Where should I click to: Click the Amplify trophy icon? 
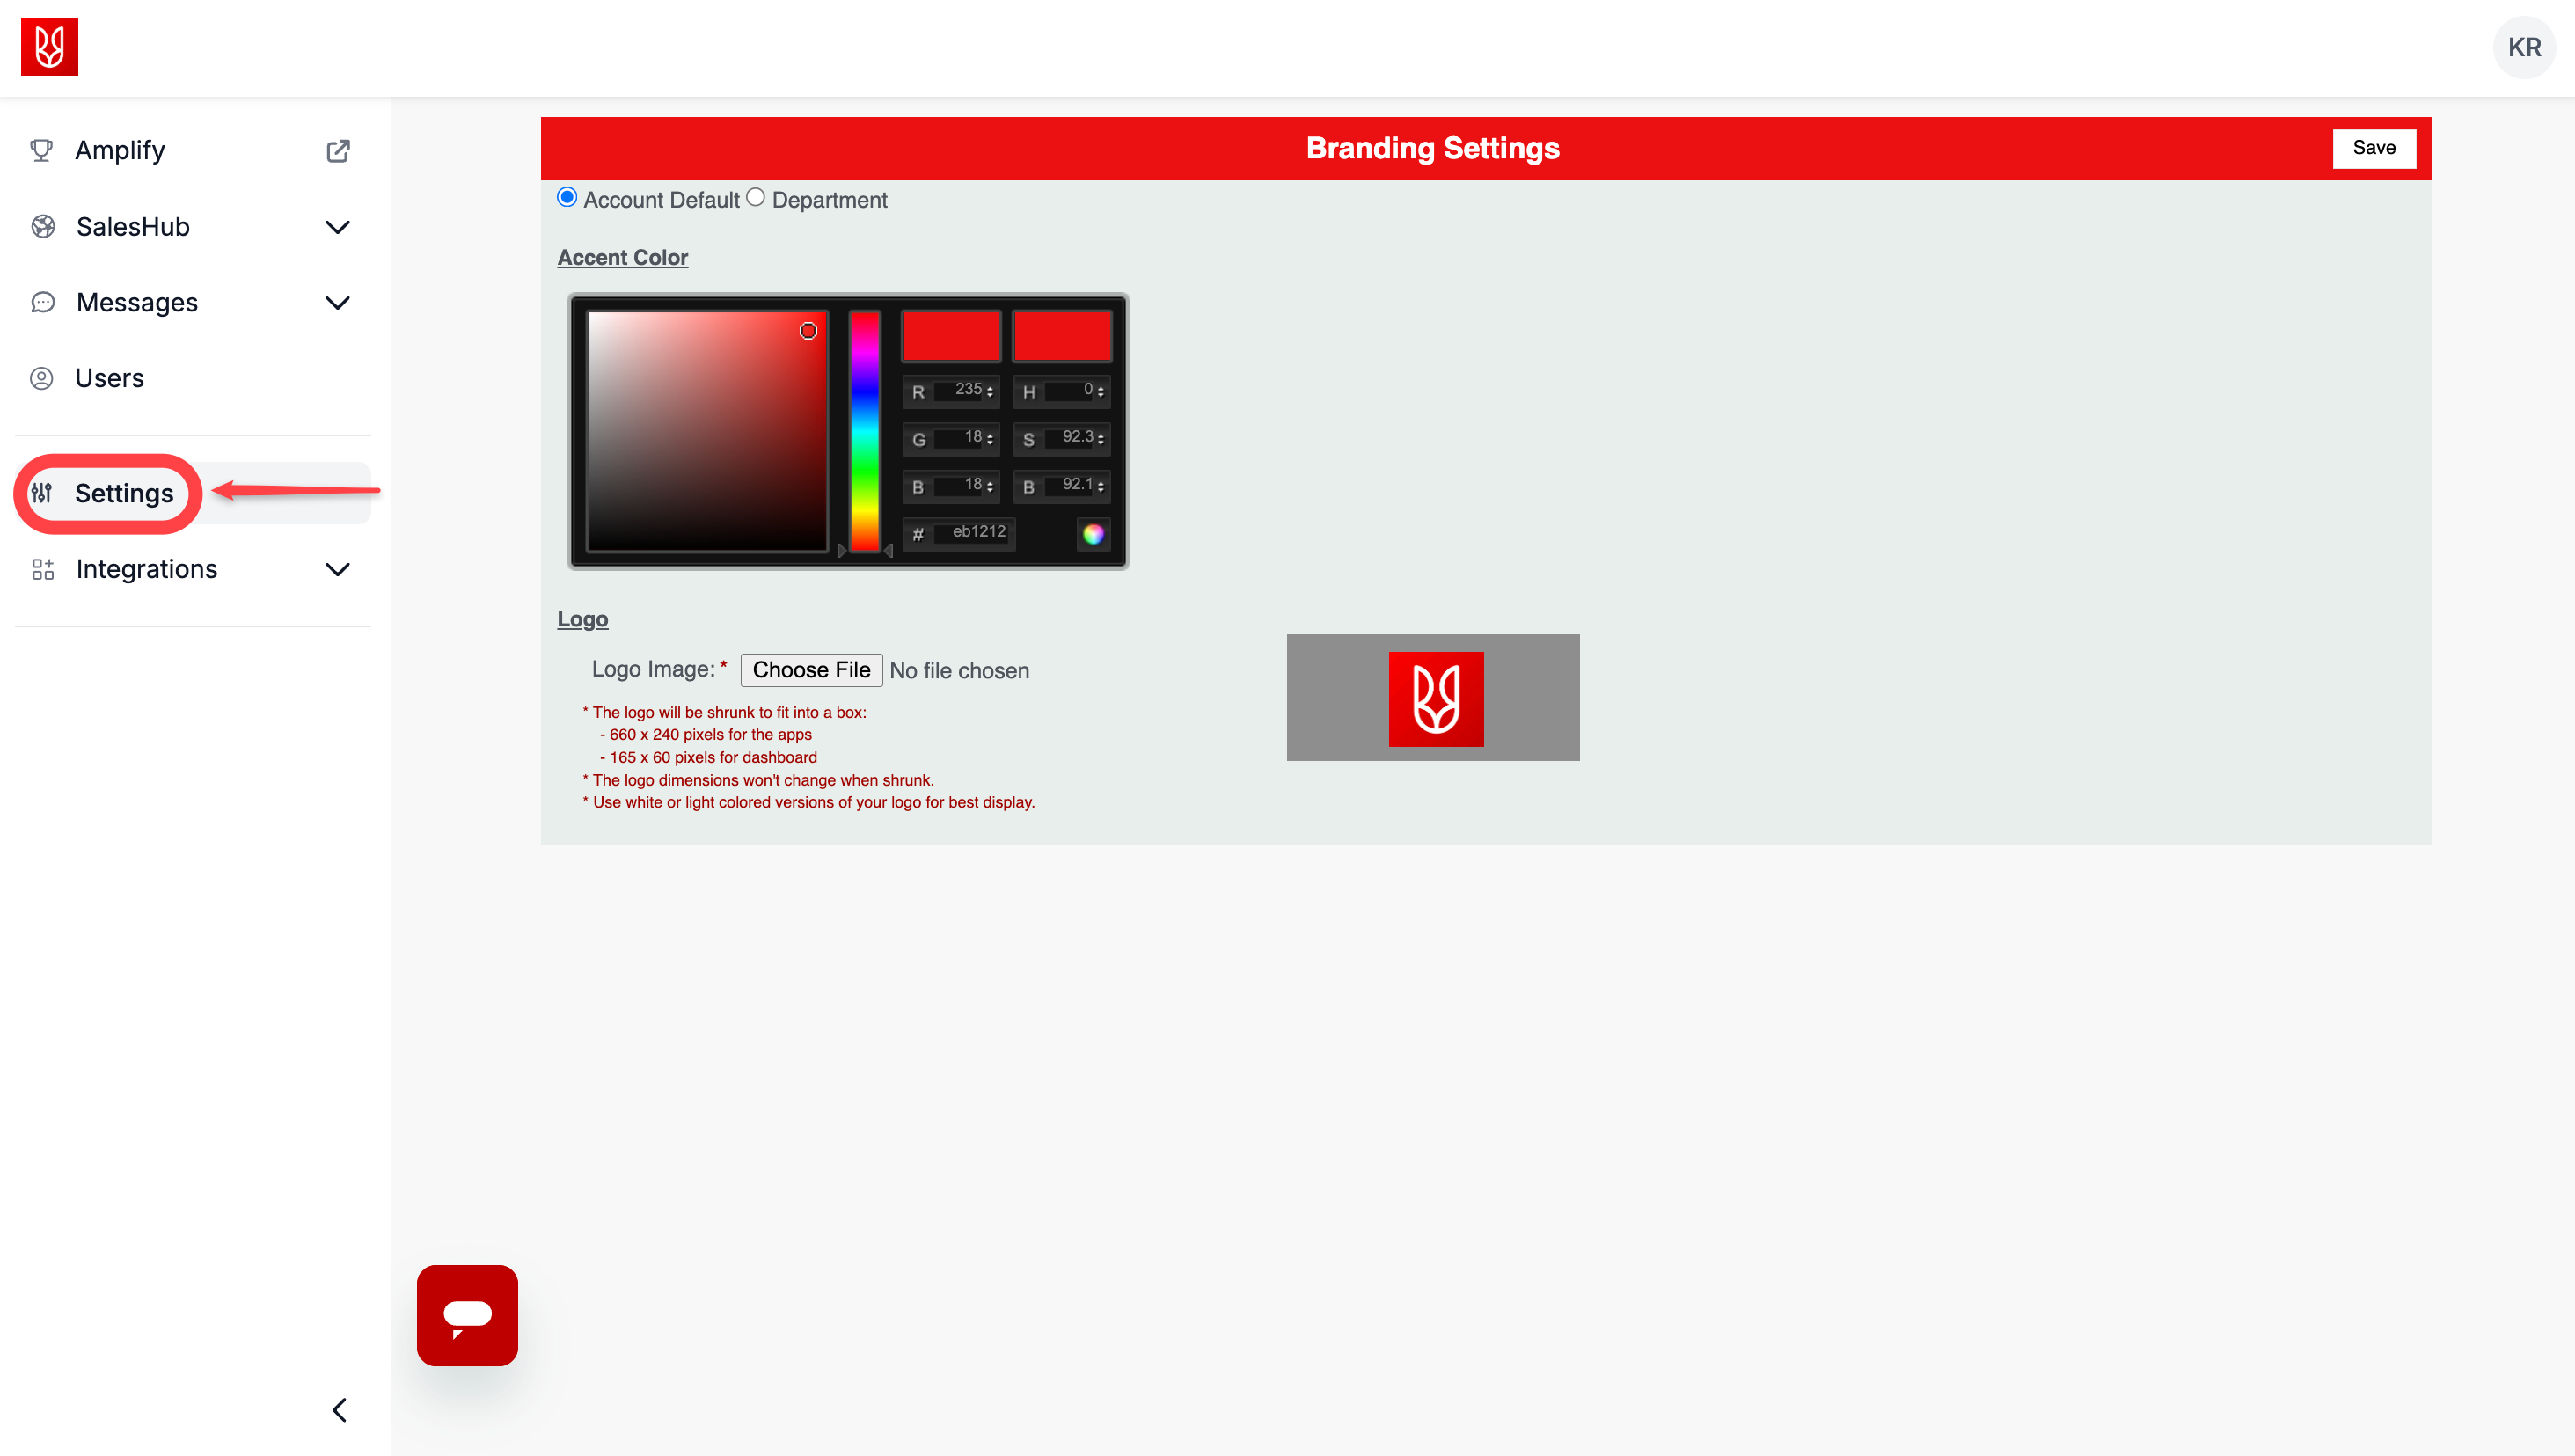41,150
